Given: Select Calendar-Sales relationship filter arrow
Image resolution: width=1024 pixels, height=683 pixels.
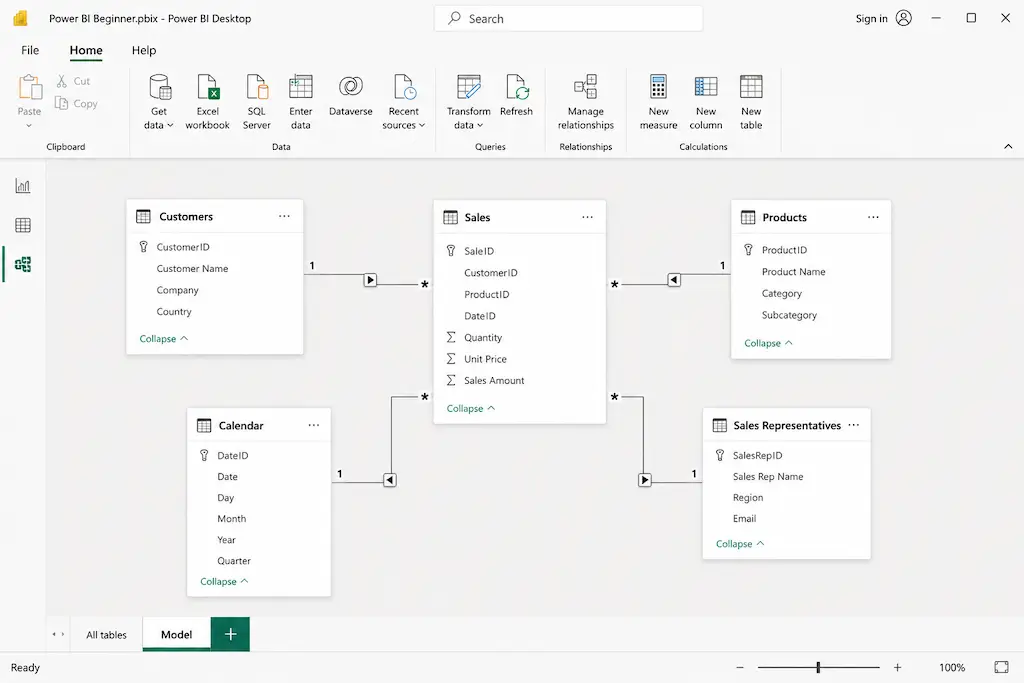Looking at the screenshot, I should [x=390, y=480].
